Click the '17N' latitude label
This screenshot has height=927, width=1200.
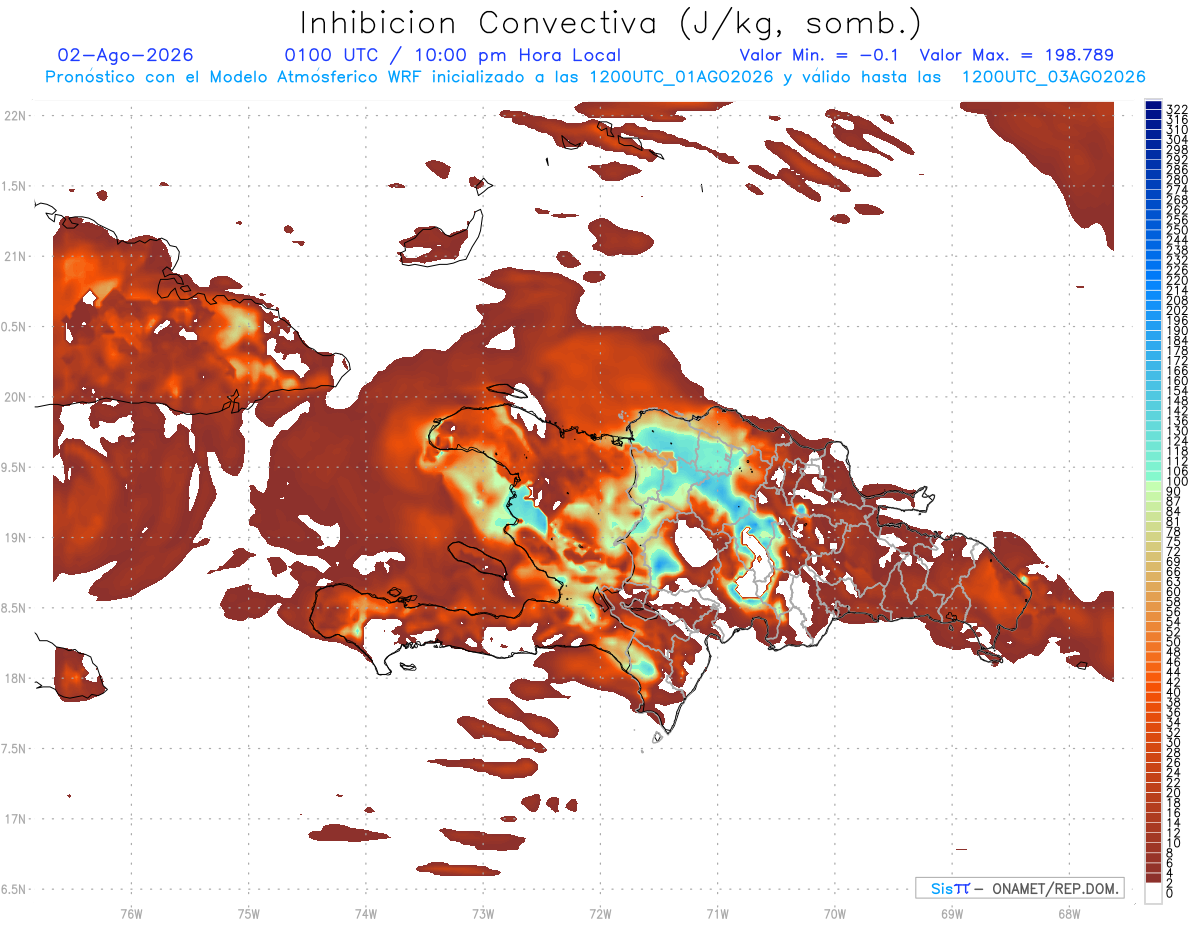(x=14, y=819)
